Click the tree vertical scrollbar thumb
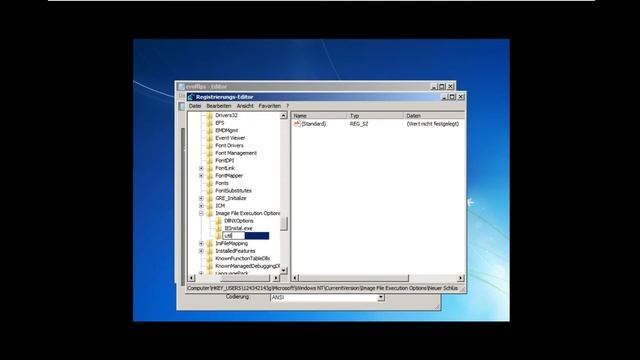 pos(284,224)
